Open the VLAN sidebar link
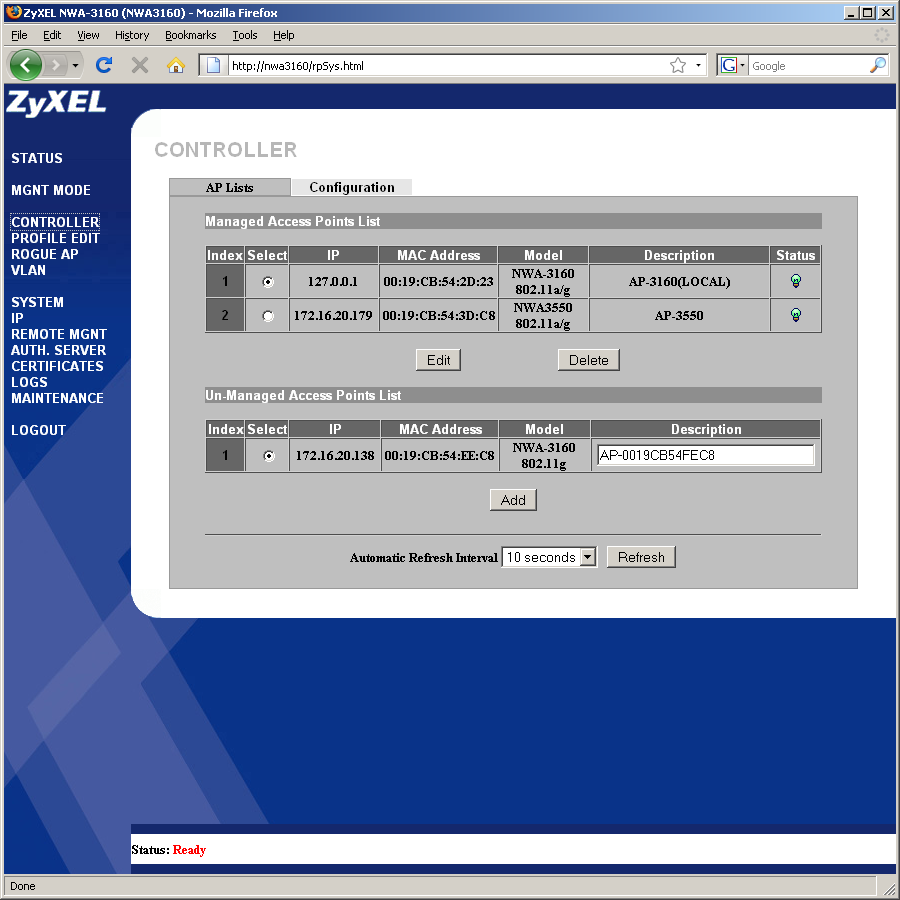Viewport: 900px width, 900px height. point(28,270)
